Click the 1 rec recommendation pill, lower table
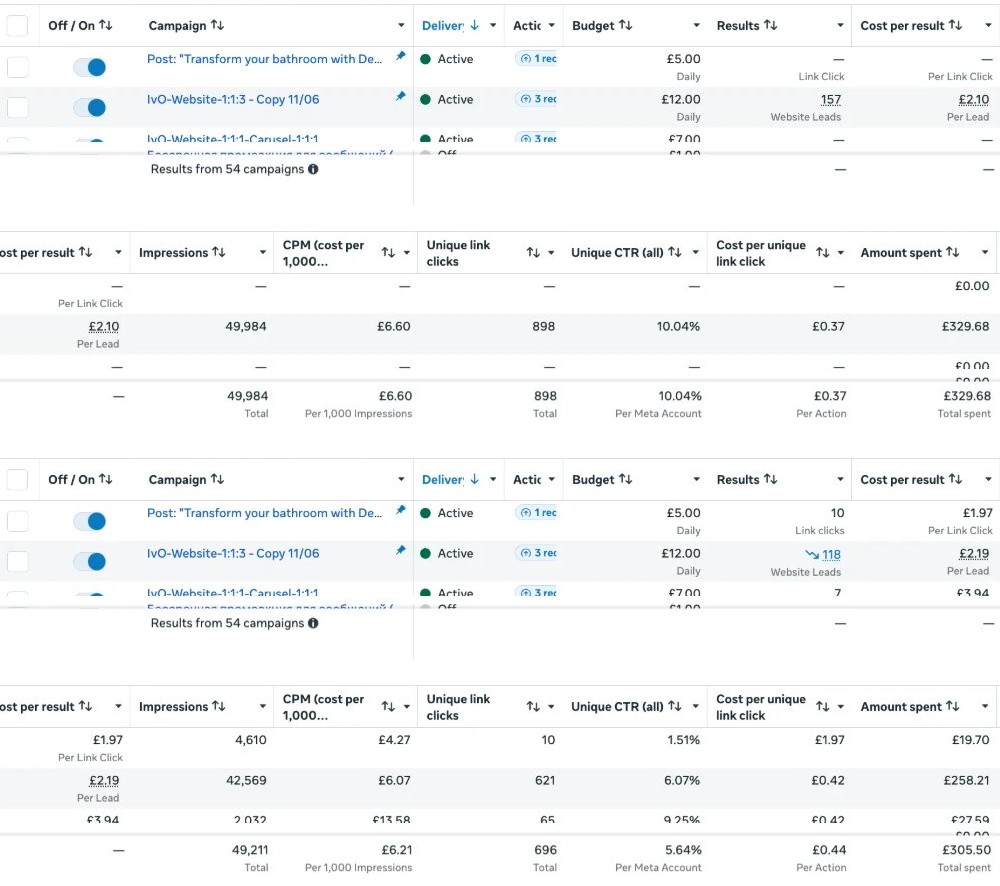 point(536,513)
